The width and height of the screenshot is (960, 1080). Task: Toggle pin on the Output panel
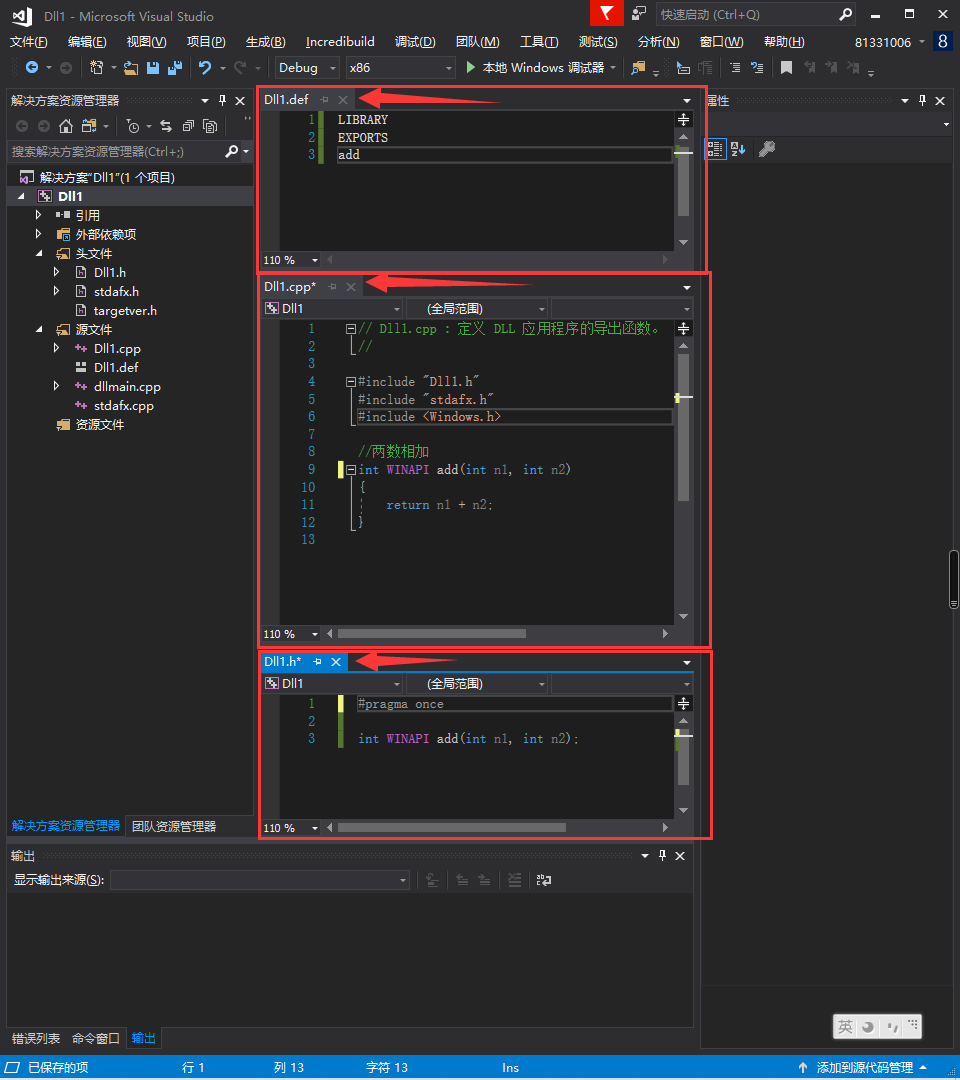pos(662,855)
